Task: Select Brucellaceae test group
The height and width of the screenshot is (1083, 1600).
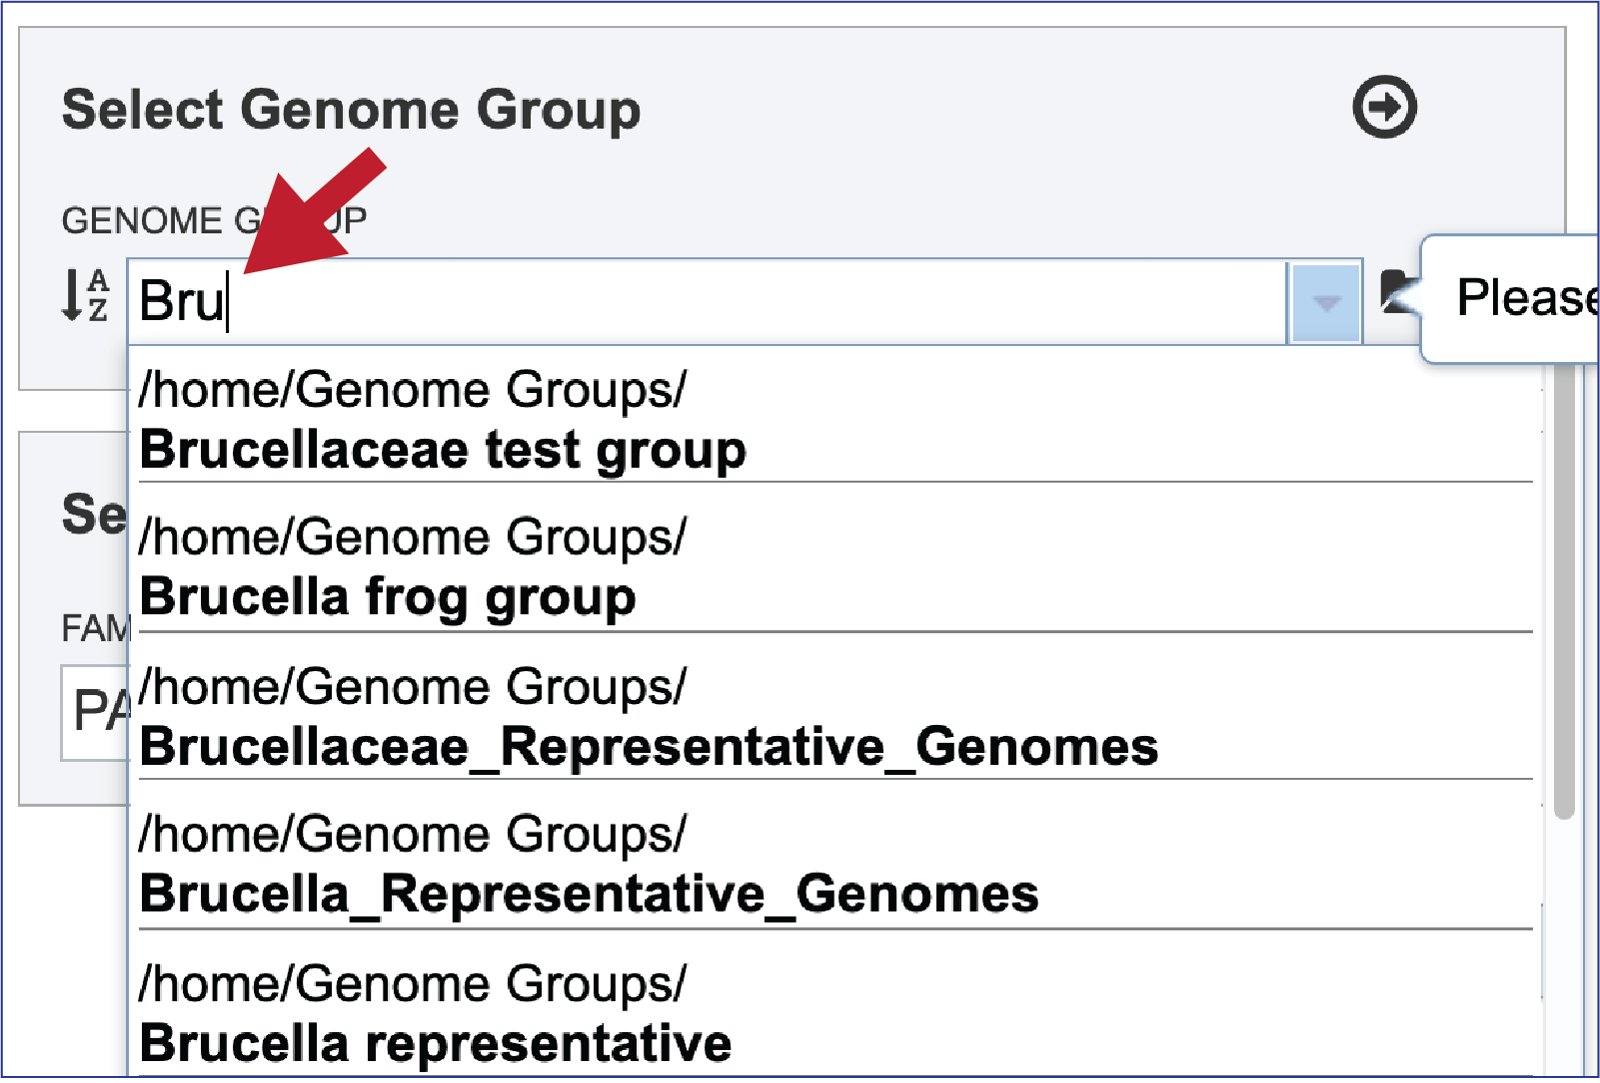Action: (835, 419)
